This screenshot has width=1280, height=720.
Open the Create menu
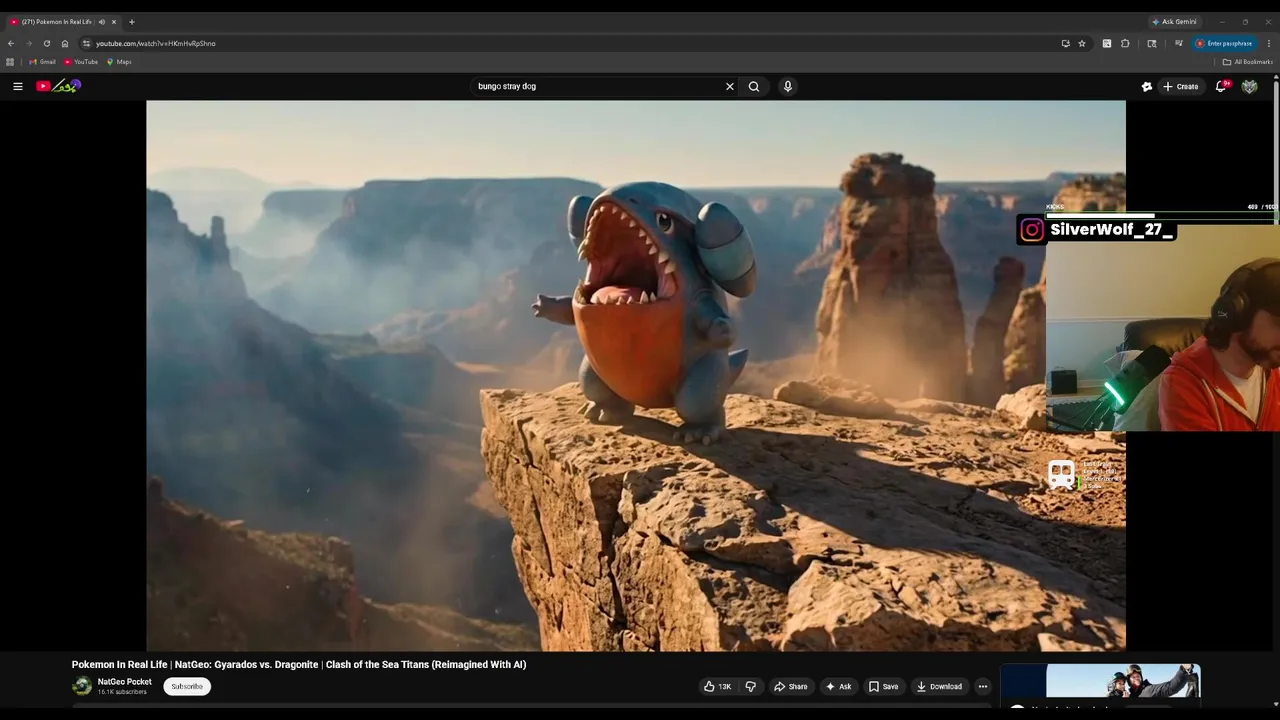(1180, 86)
